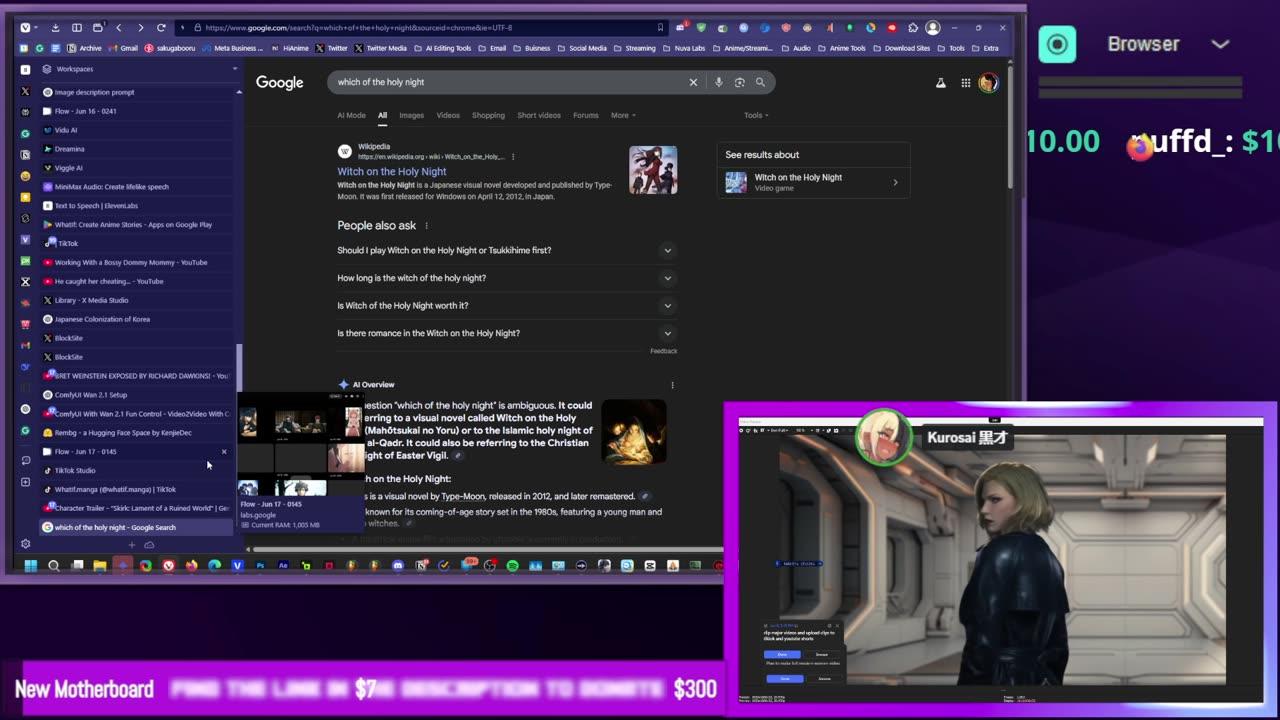Open Vivaldi panel settings gear
The width and height of the screenshot is (1280, 720).
(x=25, y=544)
